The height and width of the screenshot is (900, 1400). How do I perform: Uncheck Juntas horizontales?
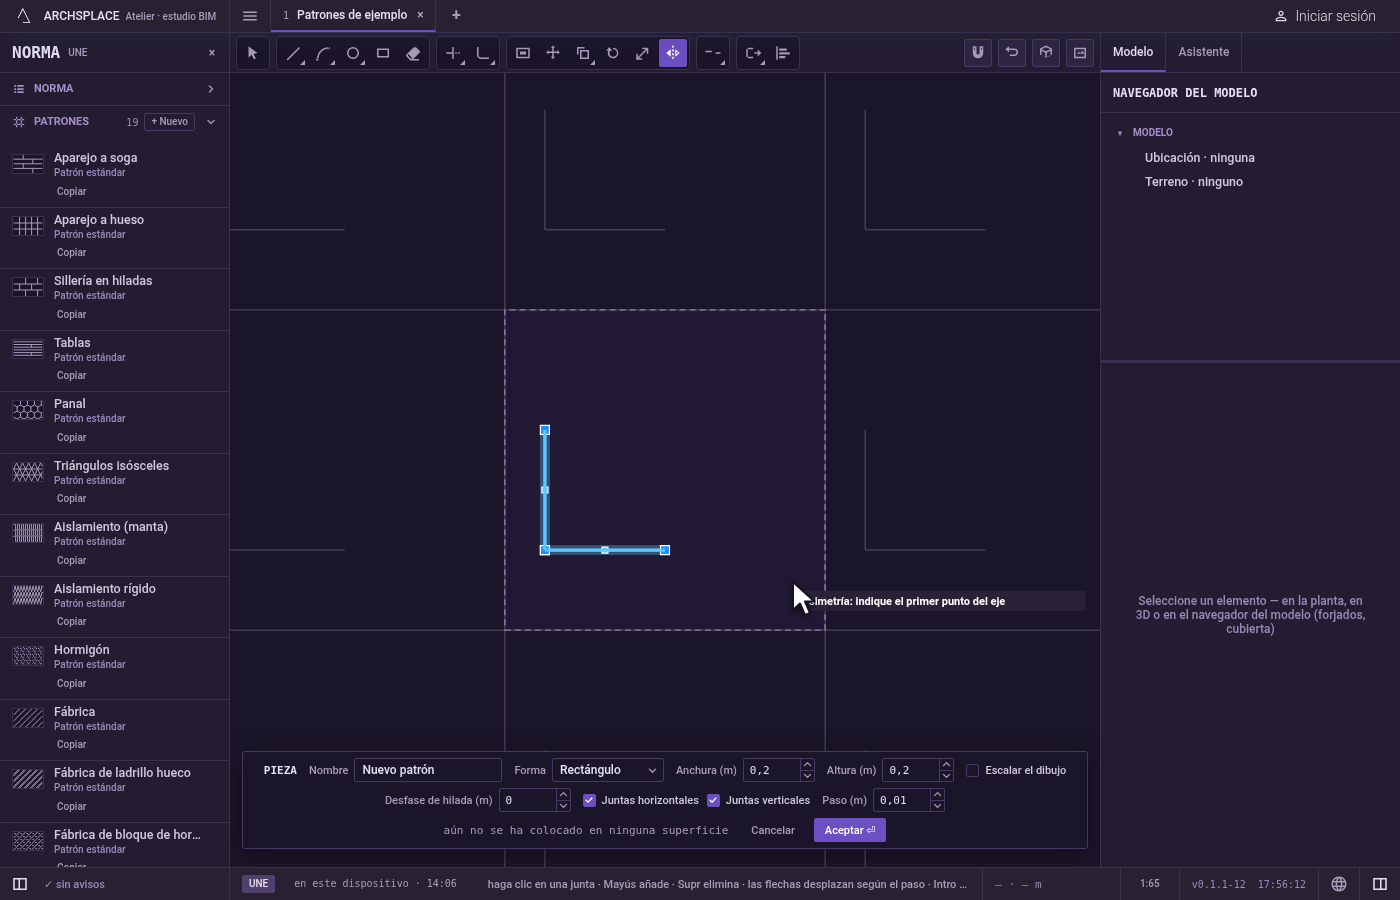(x=589, y=800)
